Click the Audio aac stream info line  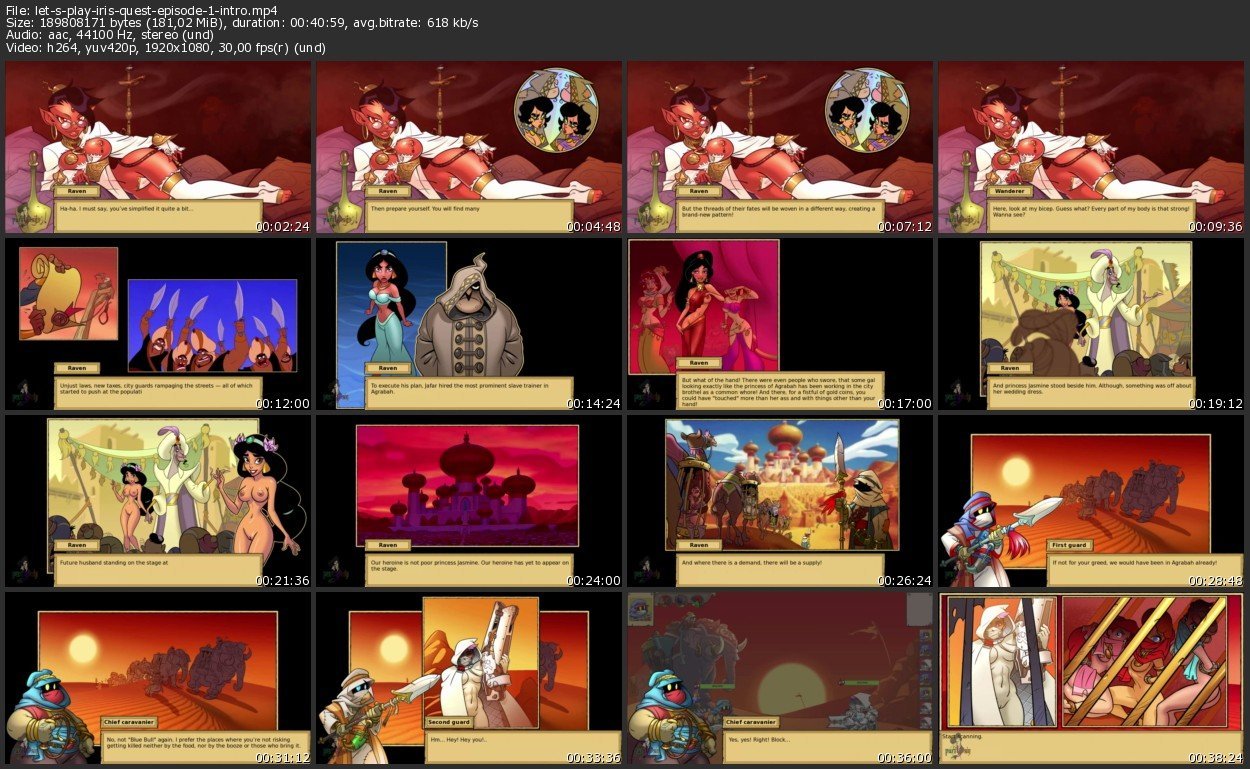[109, 35]
